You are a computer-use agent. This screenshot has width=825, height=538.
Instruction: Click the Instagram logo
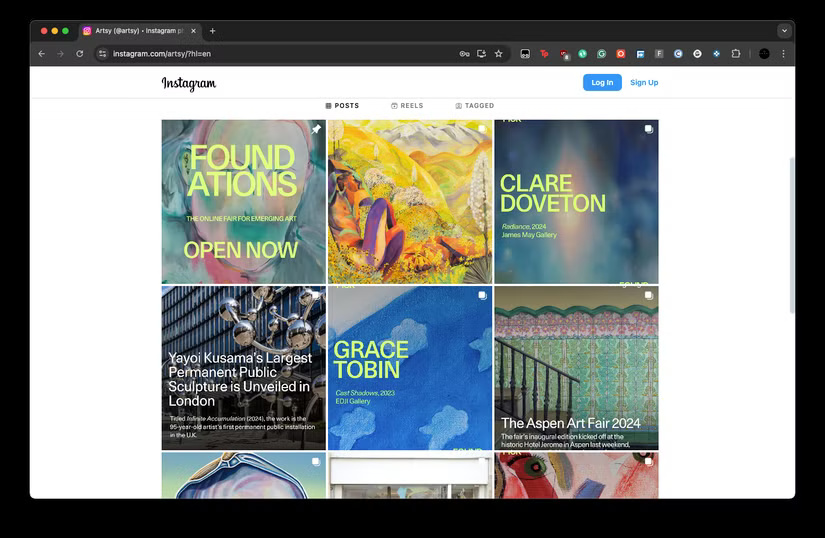[x=189, y=83]
